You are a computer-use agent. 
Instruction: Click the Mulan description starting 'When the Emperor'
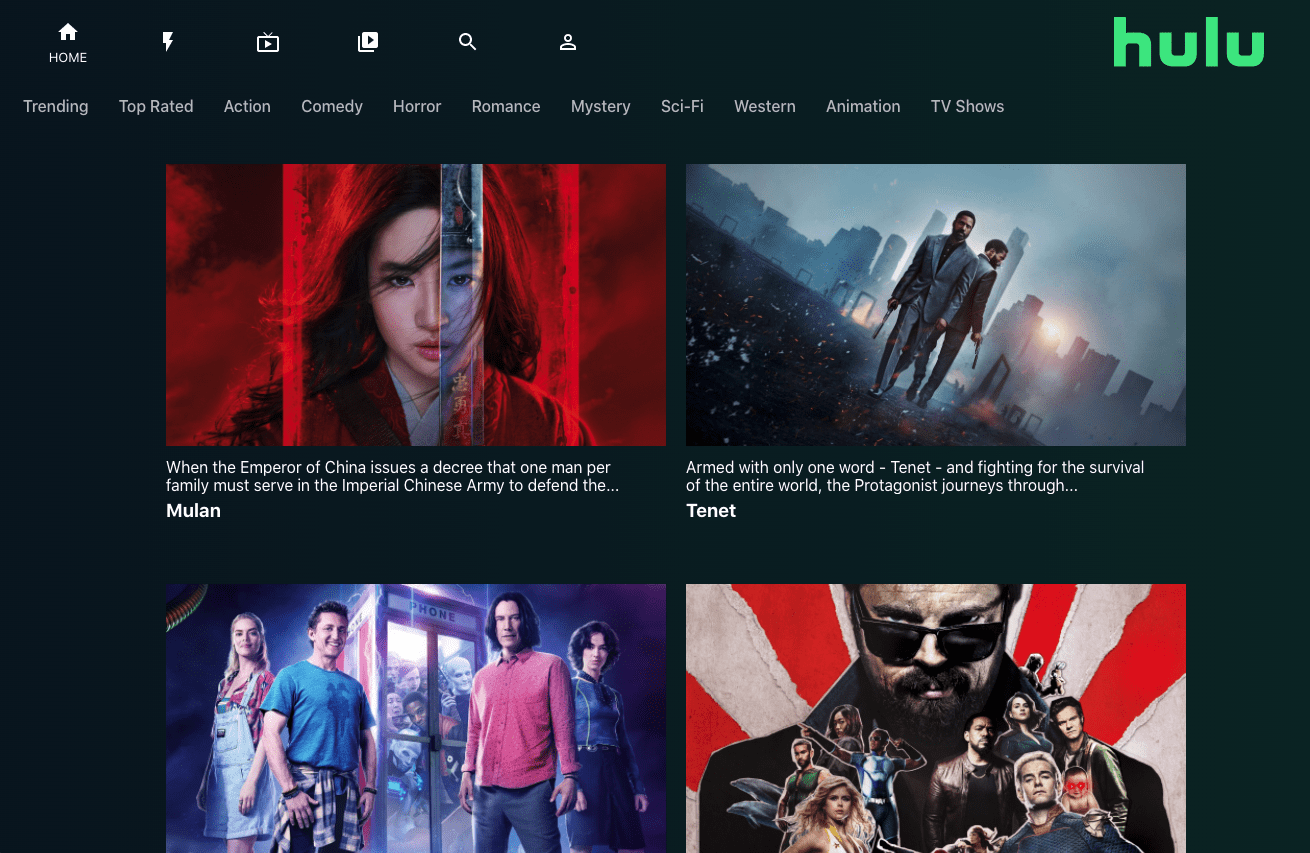pyautogui.click(x=393, y=476)
